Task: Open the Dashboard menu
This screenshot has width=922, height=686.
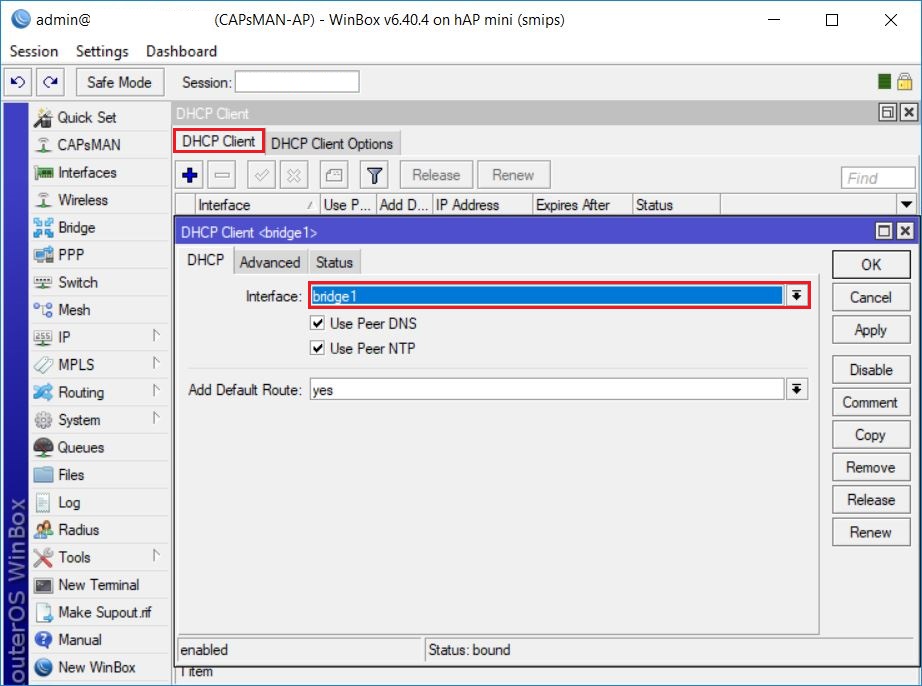Action: coord(181,51)
